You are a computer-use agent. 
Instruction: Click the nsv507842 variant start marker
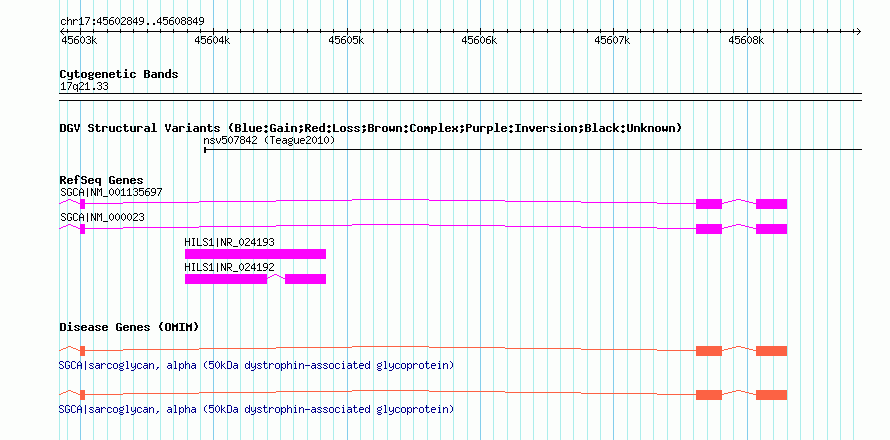coord(205,150)
